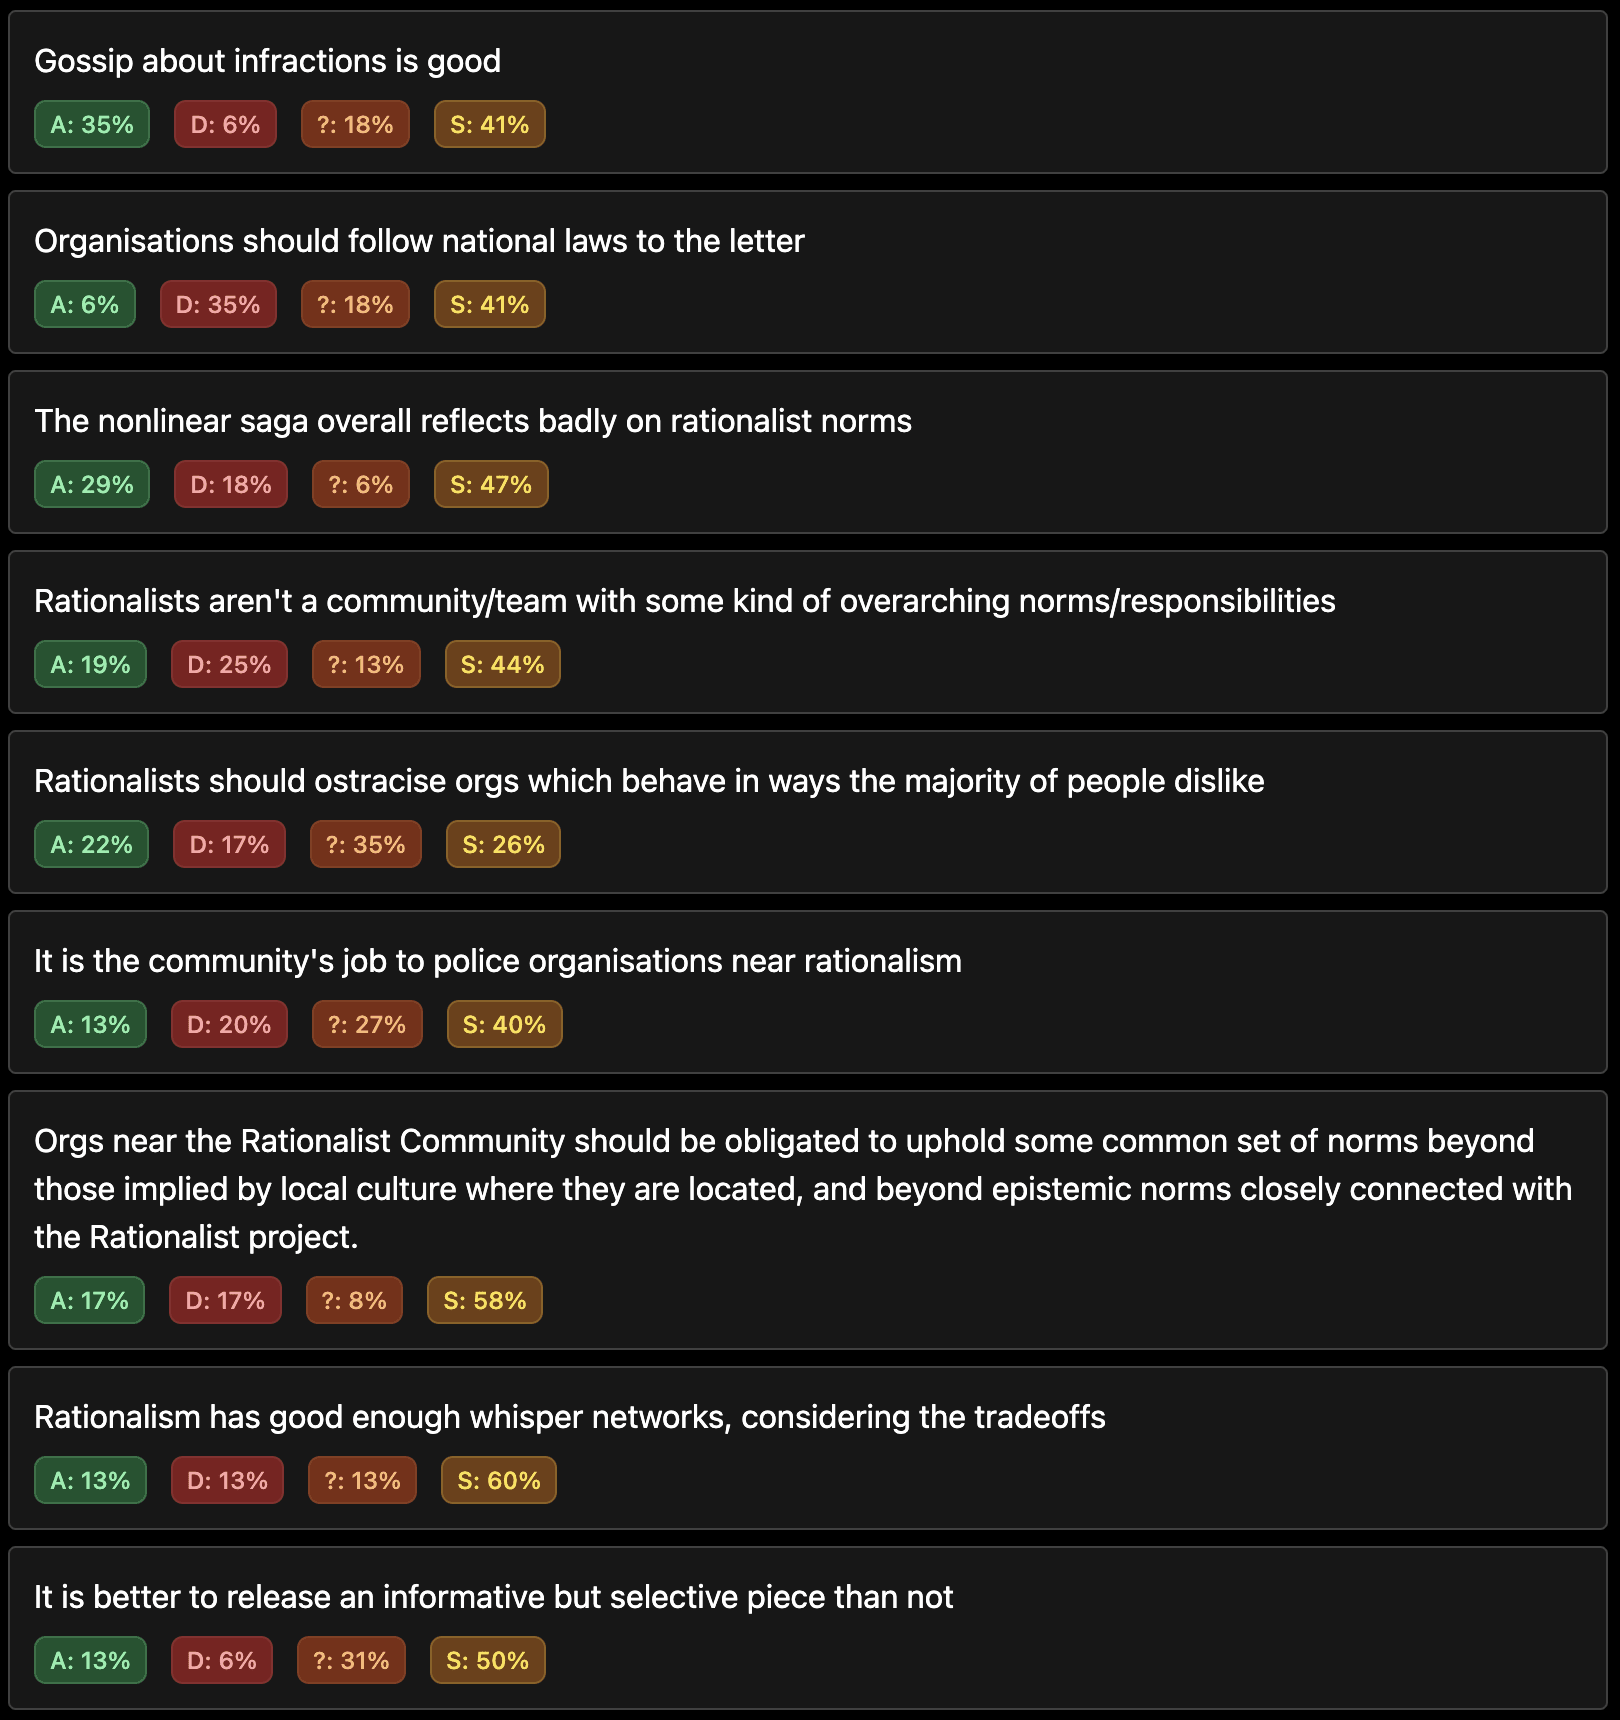Choose "S: 58%" under the common norms statement

(x=485, y=1301)
